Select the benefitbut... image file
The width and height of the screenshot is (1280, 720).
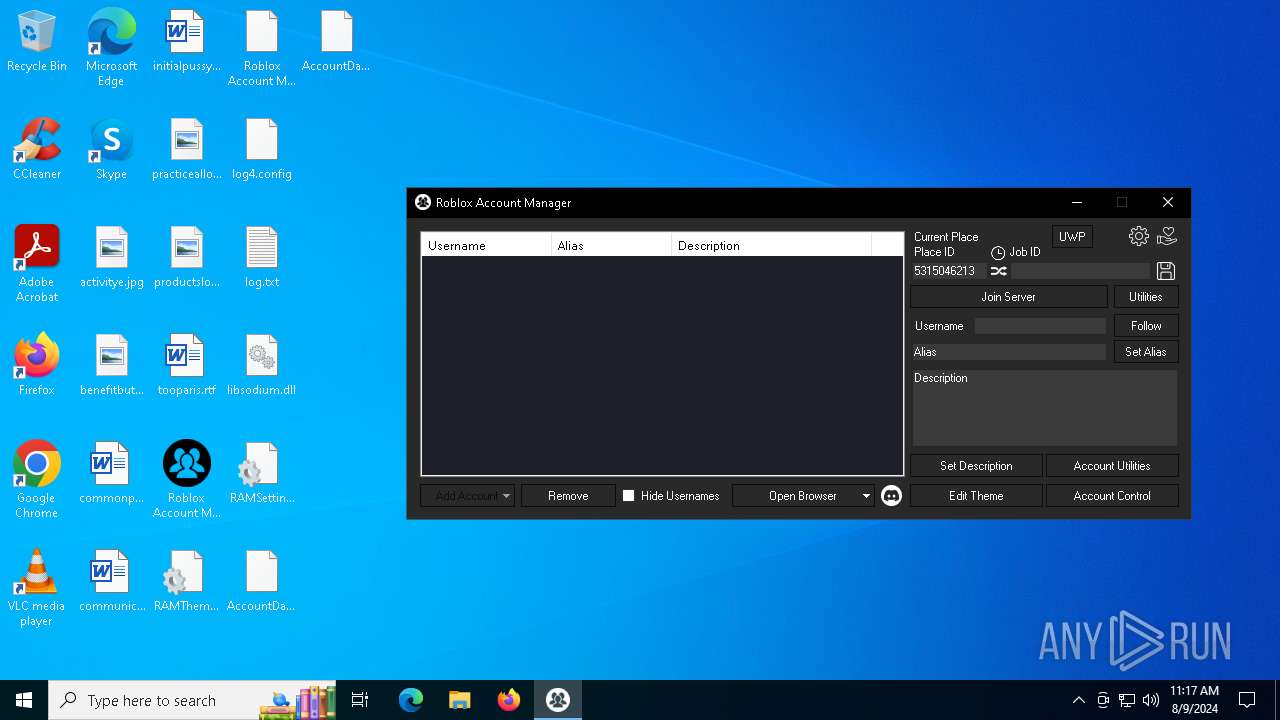tap(111, 365)
